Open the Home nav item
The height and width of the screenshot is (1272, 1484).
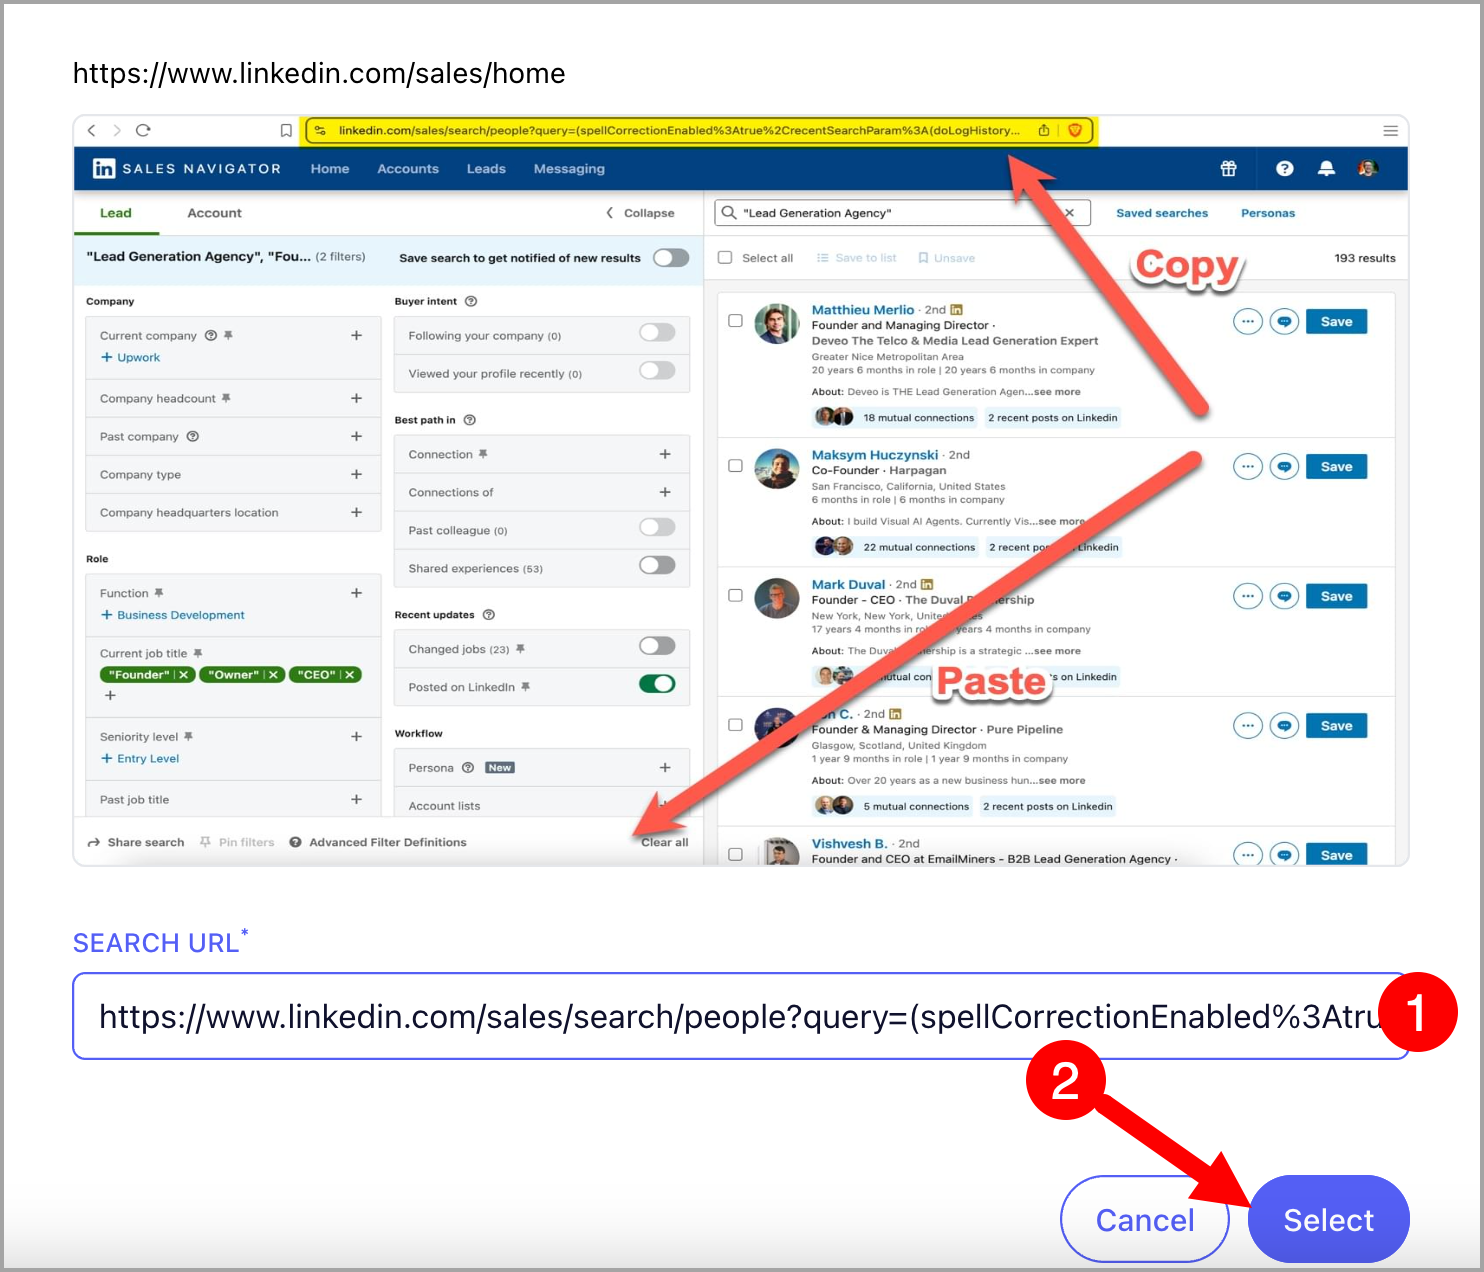(x=330, y=169)
